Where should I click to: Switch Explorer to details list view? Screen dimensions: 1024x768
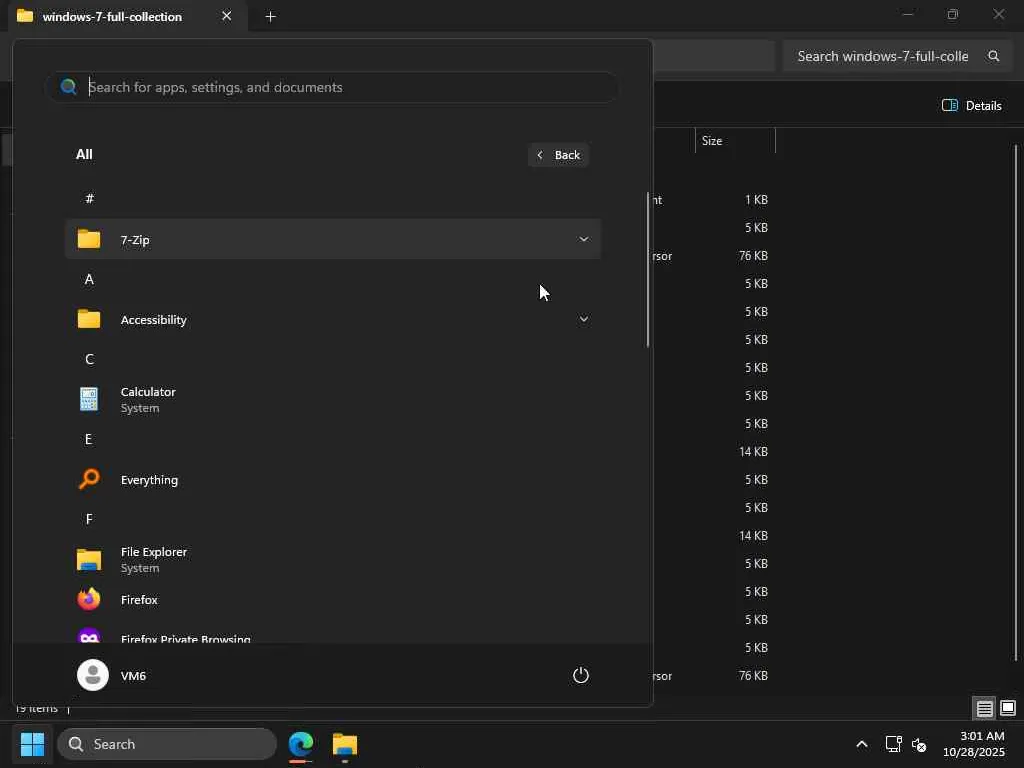point(984,708)
